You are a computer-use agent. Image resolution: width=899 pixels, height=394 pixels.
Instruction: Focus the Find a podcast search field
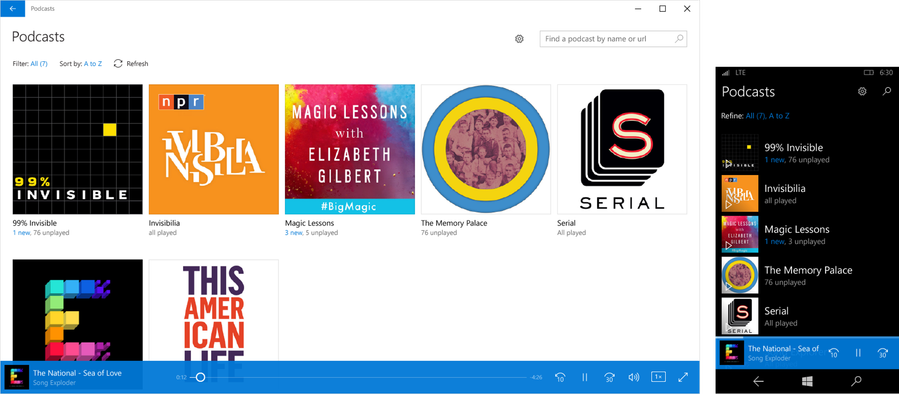point(613,39)
